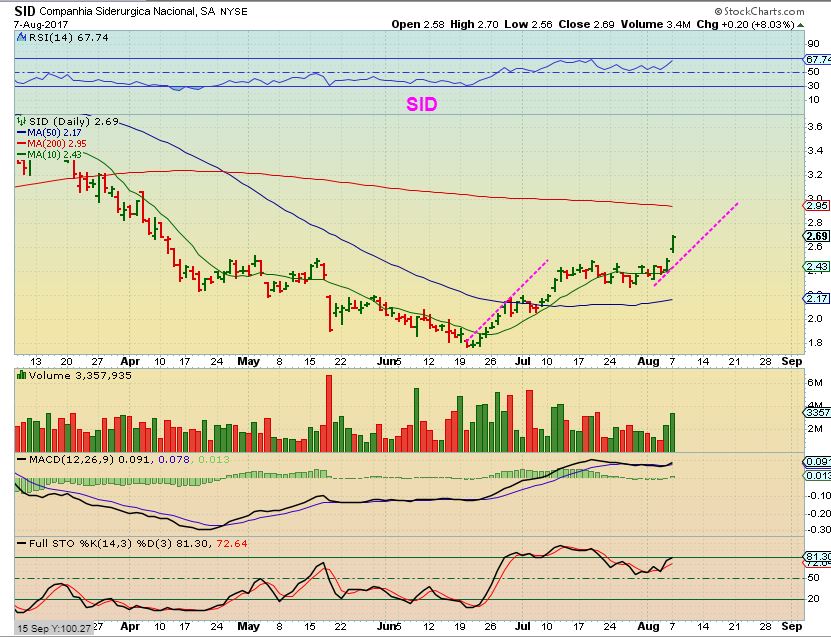Viewport: 831px width, 637px height.
Task: Click the tallest red volume spike bar
Action: tap(329, 413)
